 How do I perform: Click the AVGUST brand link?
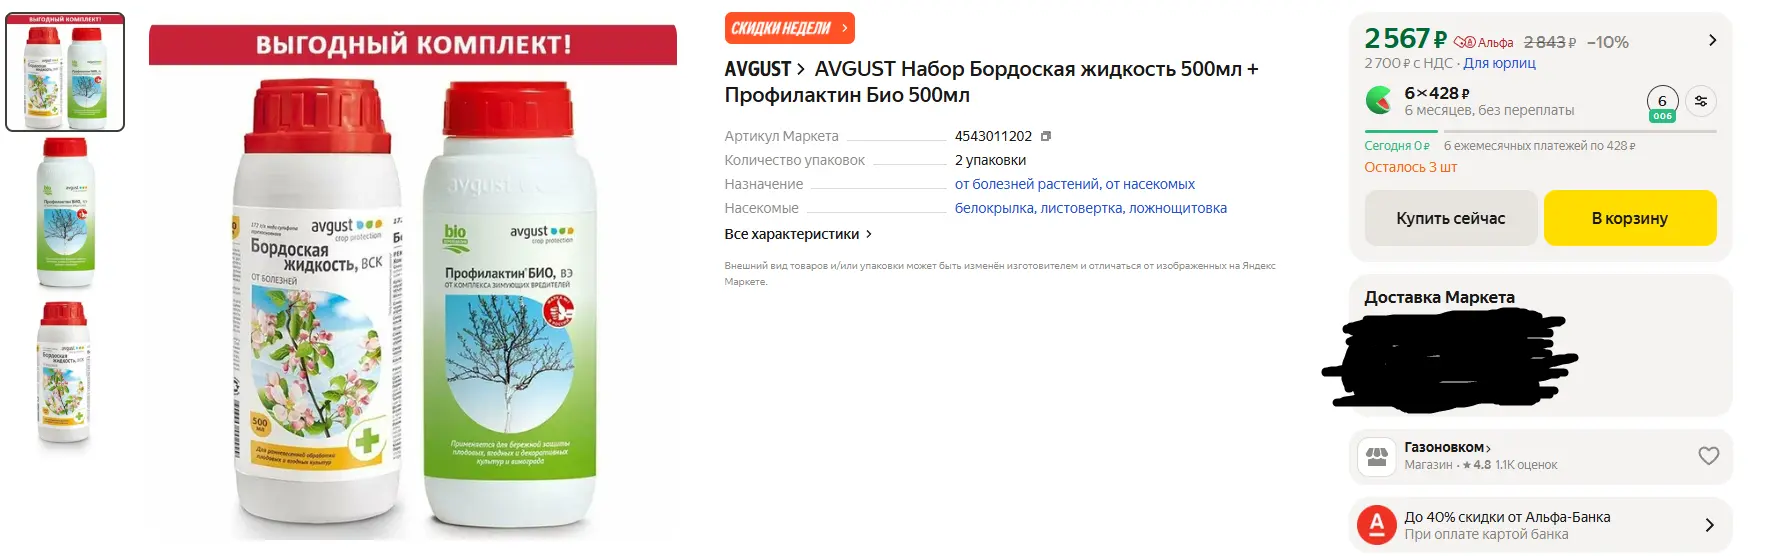[764, 69]
